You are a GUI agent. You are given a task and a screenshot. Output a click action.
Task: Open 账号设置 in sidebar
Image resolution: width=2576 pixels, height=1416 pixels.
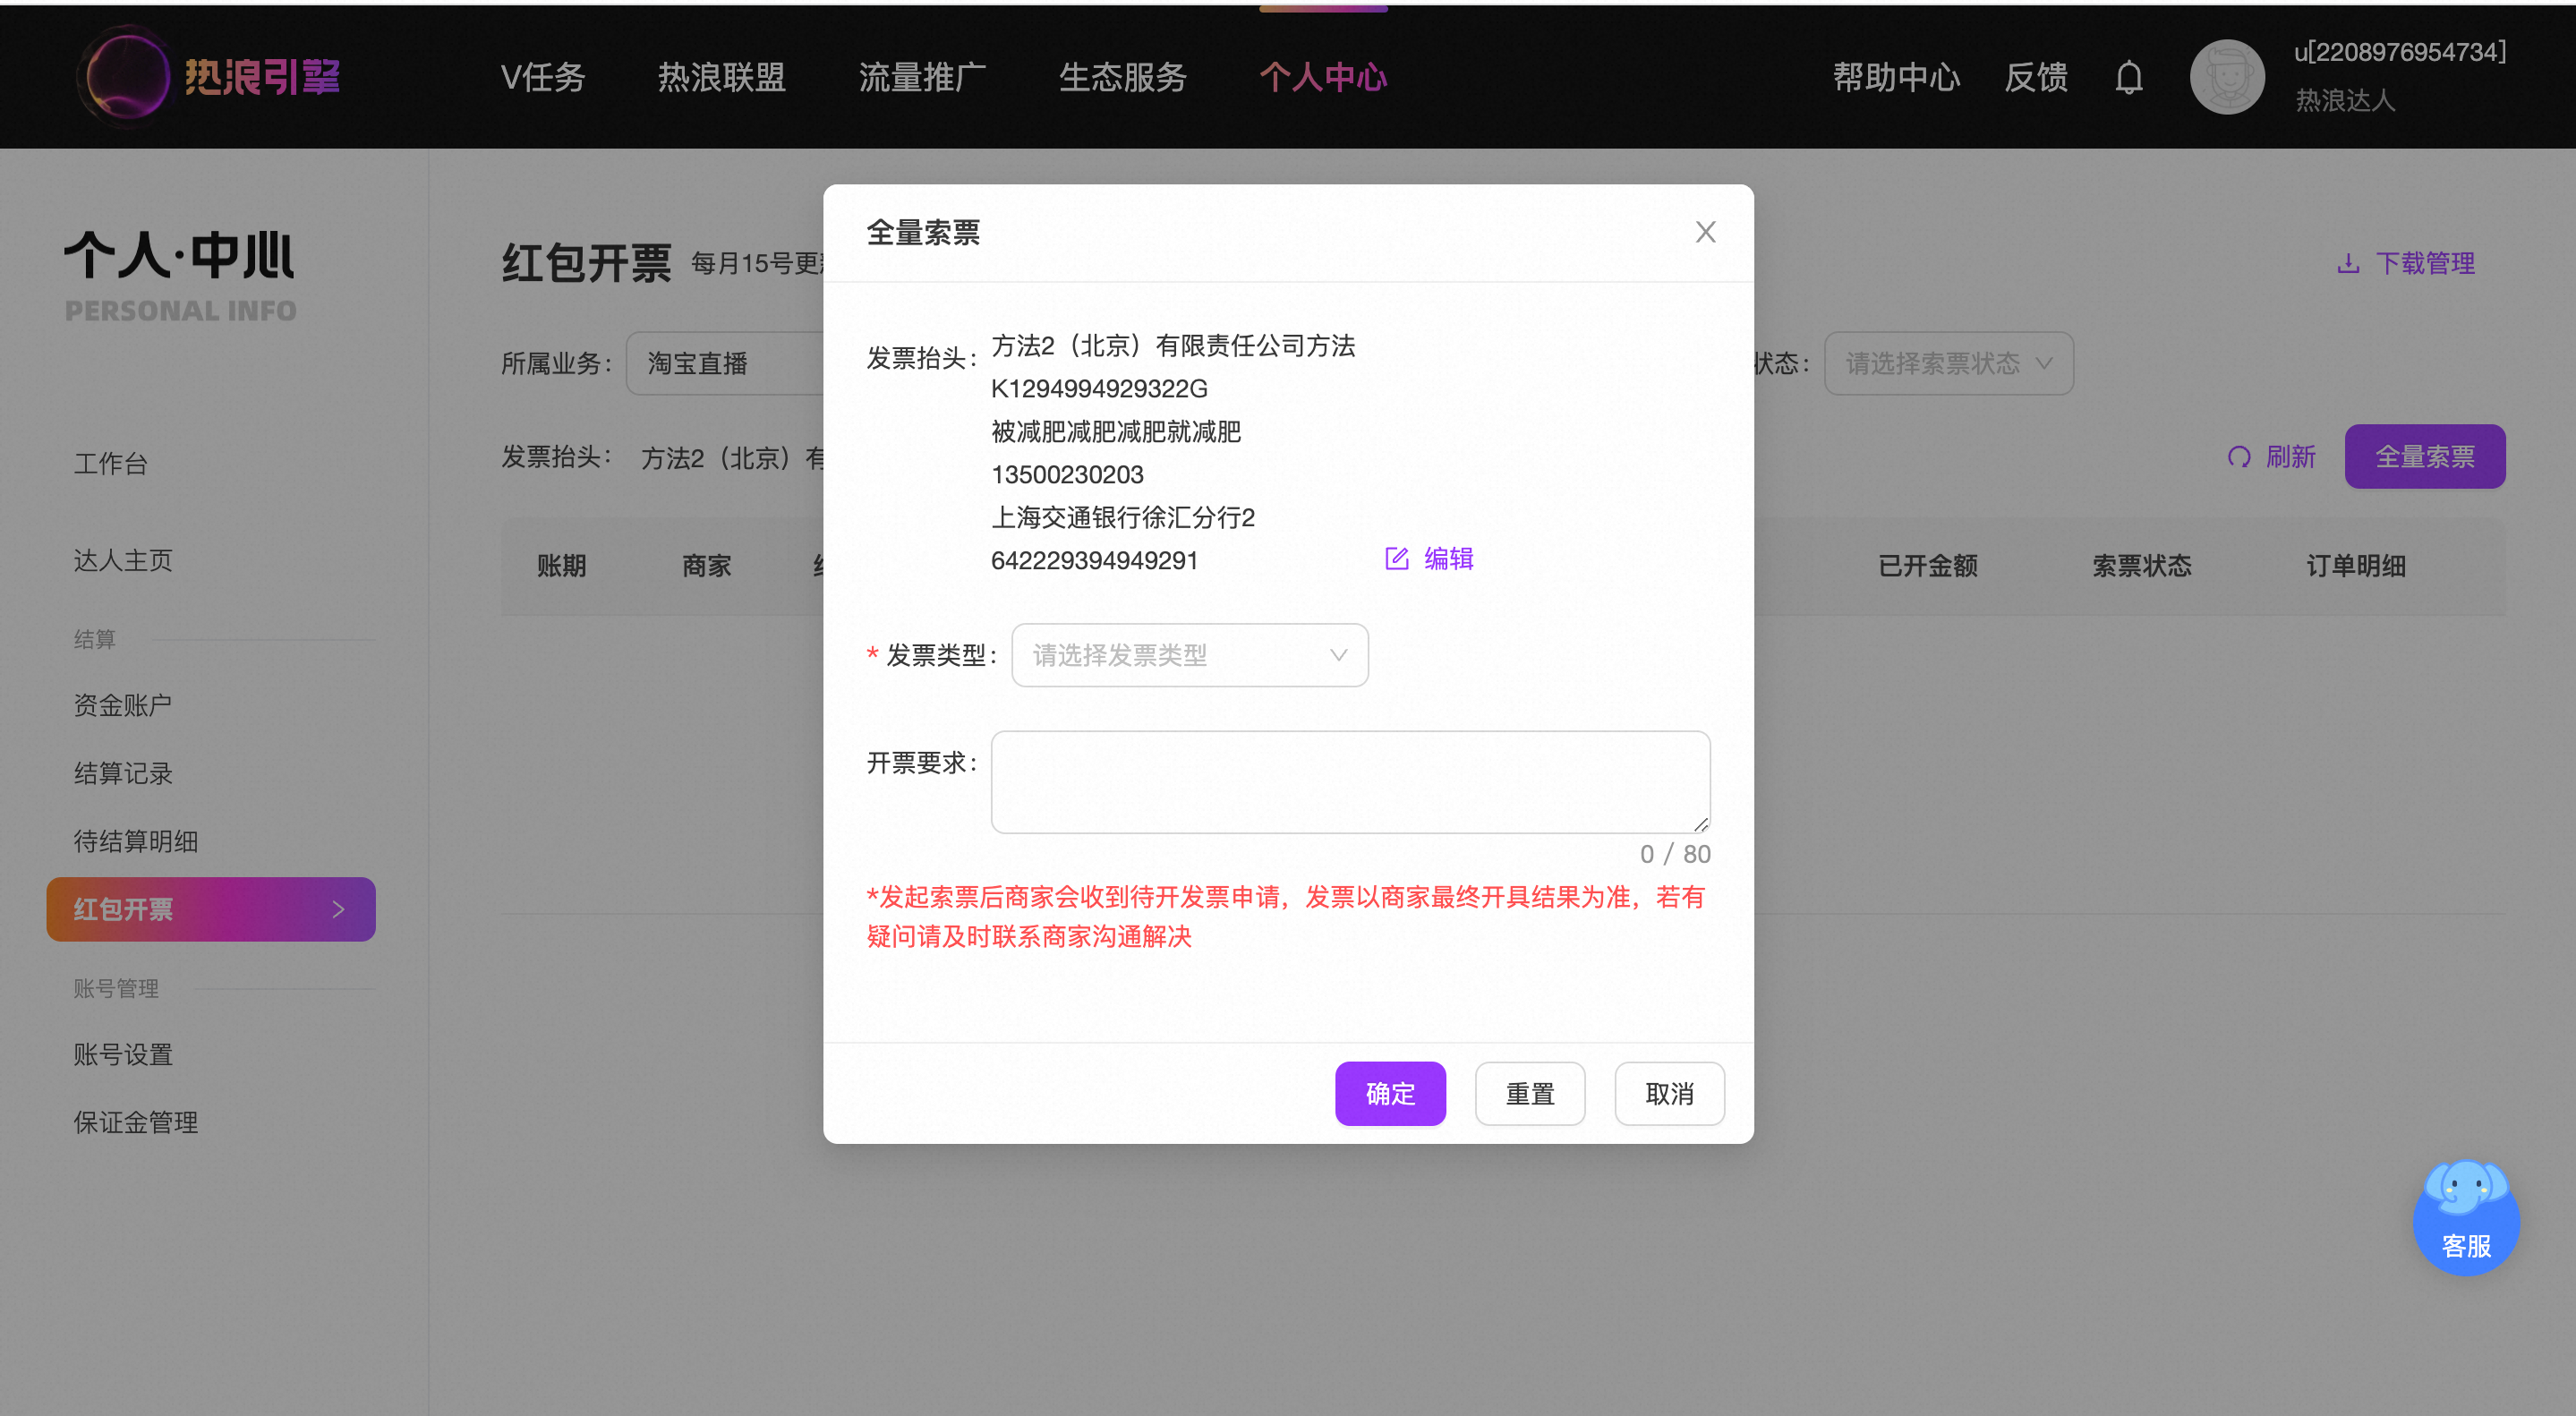pos(123,1054)
